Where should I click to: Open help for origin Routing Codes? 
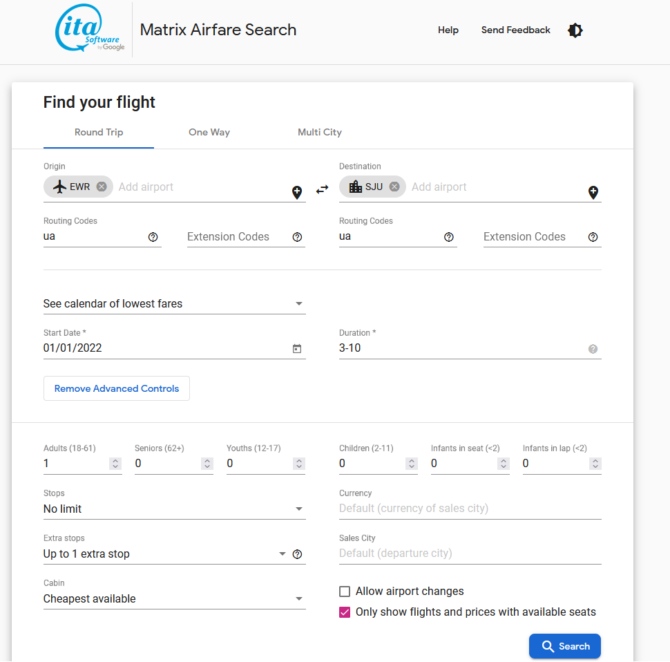click(x=153, y=237)
